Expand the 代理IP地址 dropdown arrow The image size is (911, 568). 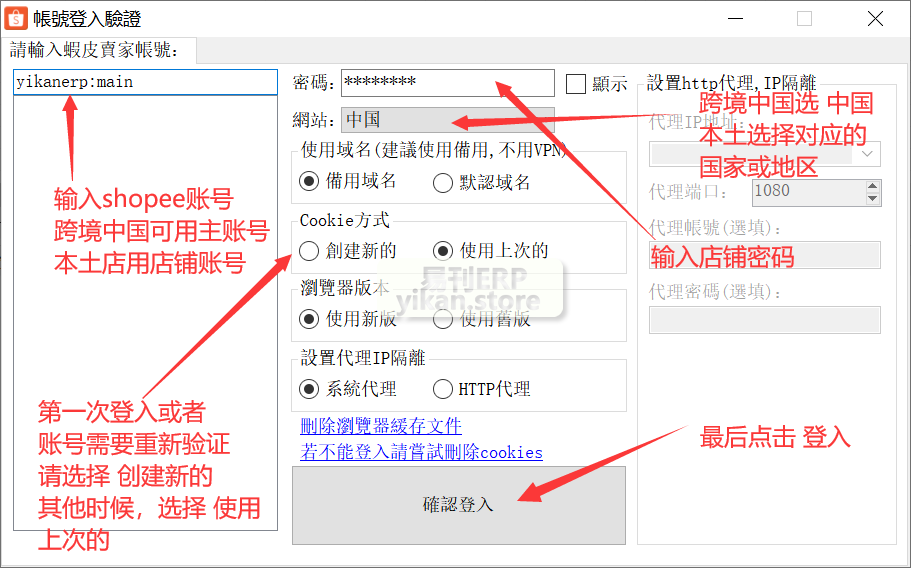(868, 153)
